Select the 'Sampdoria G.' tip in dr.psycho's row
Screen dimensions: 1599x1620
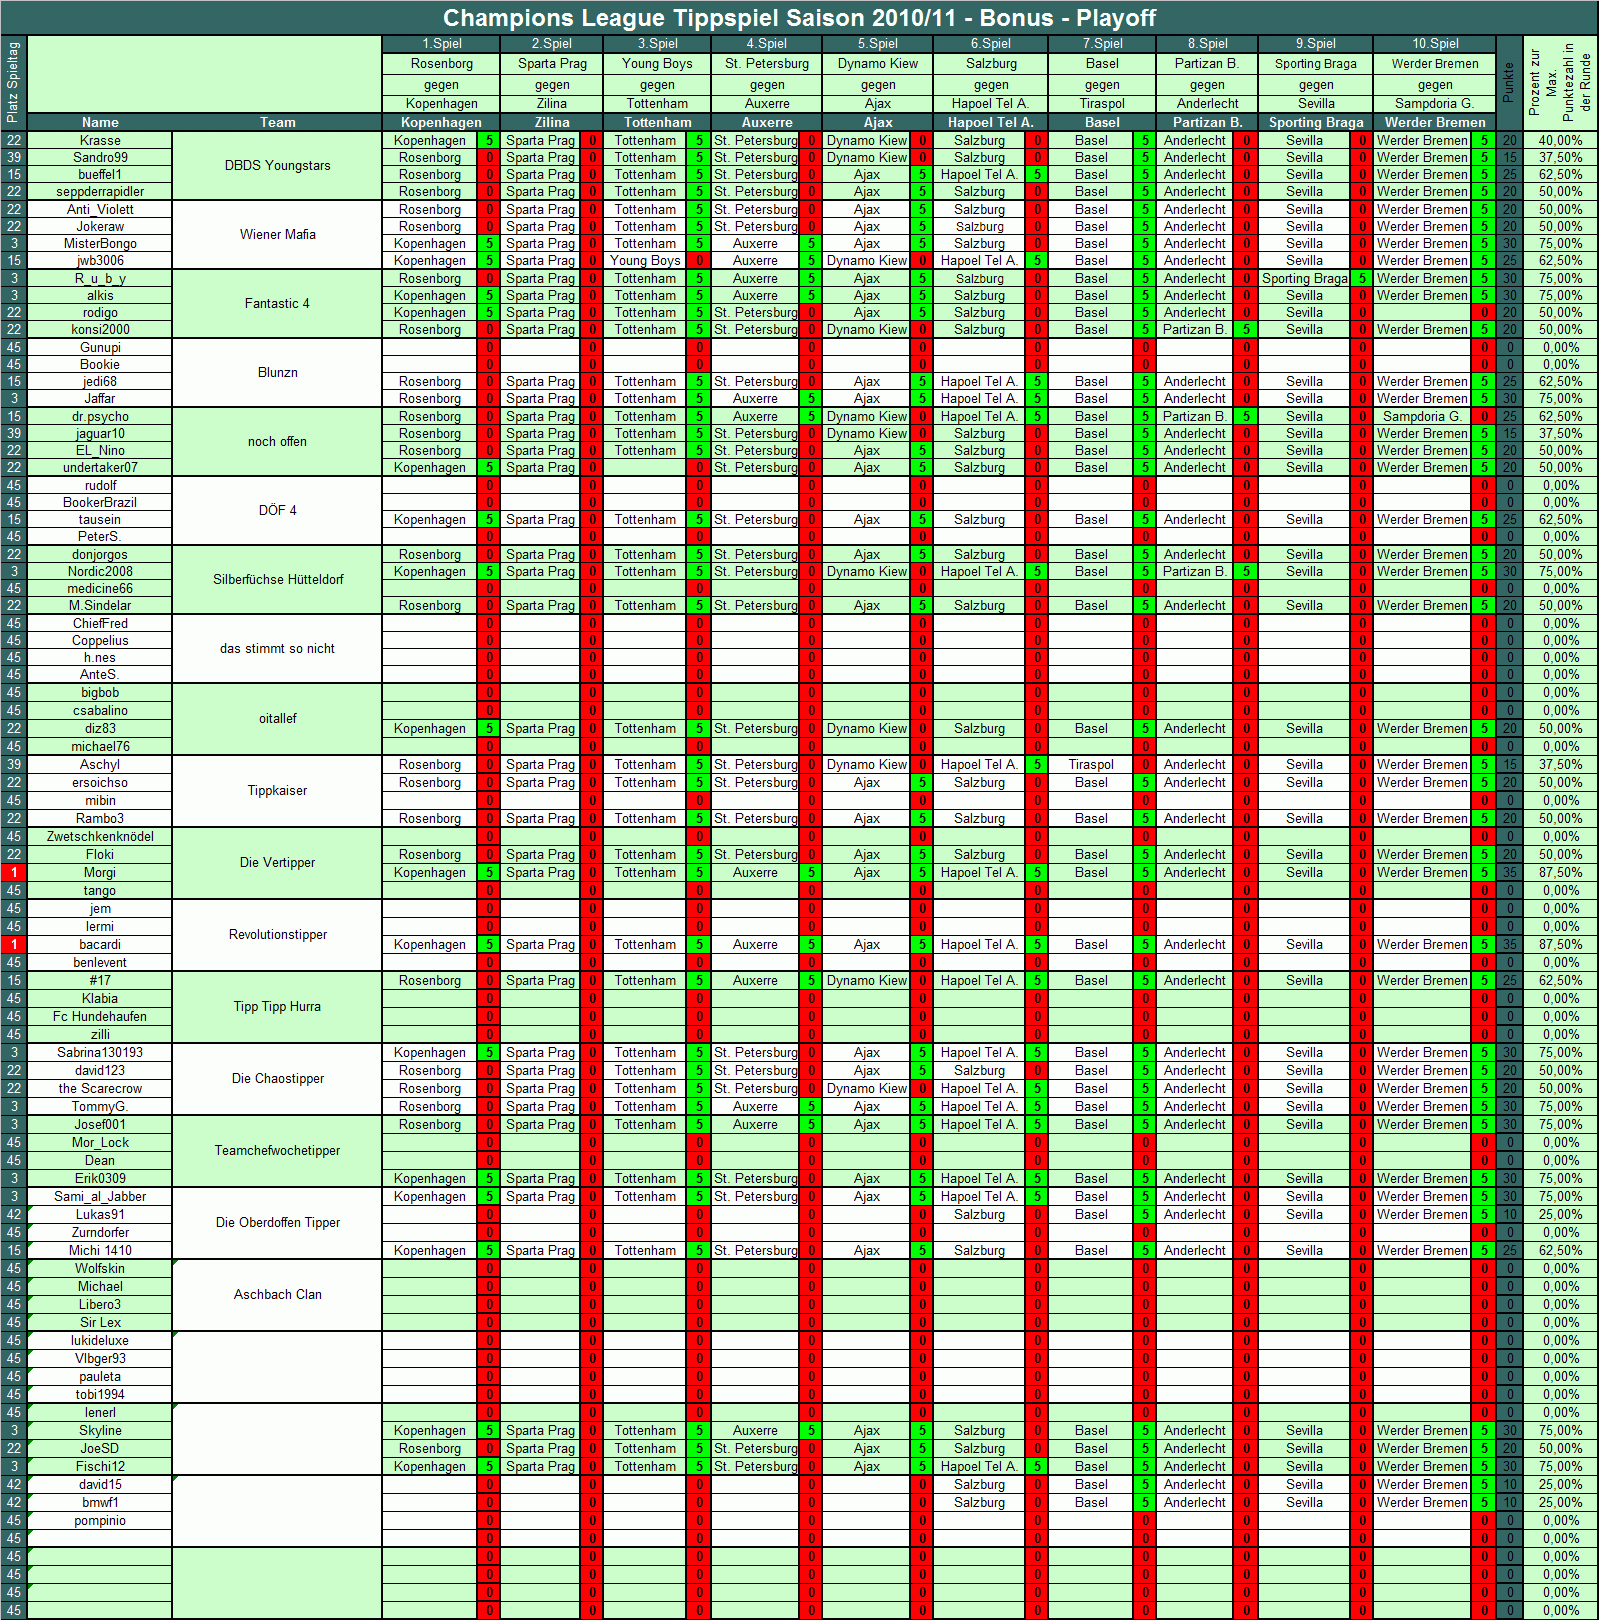point(1422,417)
